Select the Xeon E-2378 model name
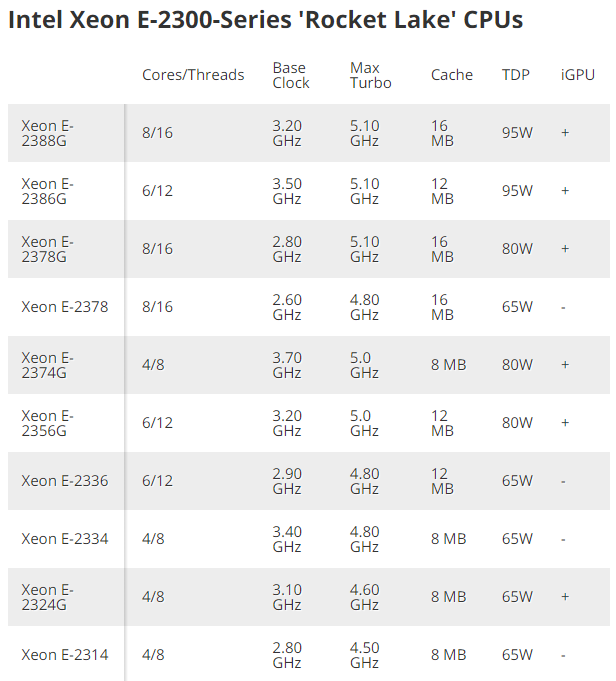Screen dimensions: 616x681 click(65, 307)
